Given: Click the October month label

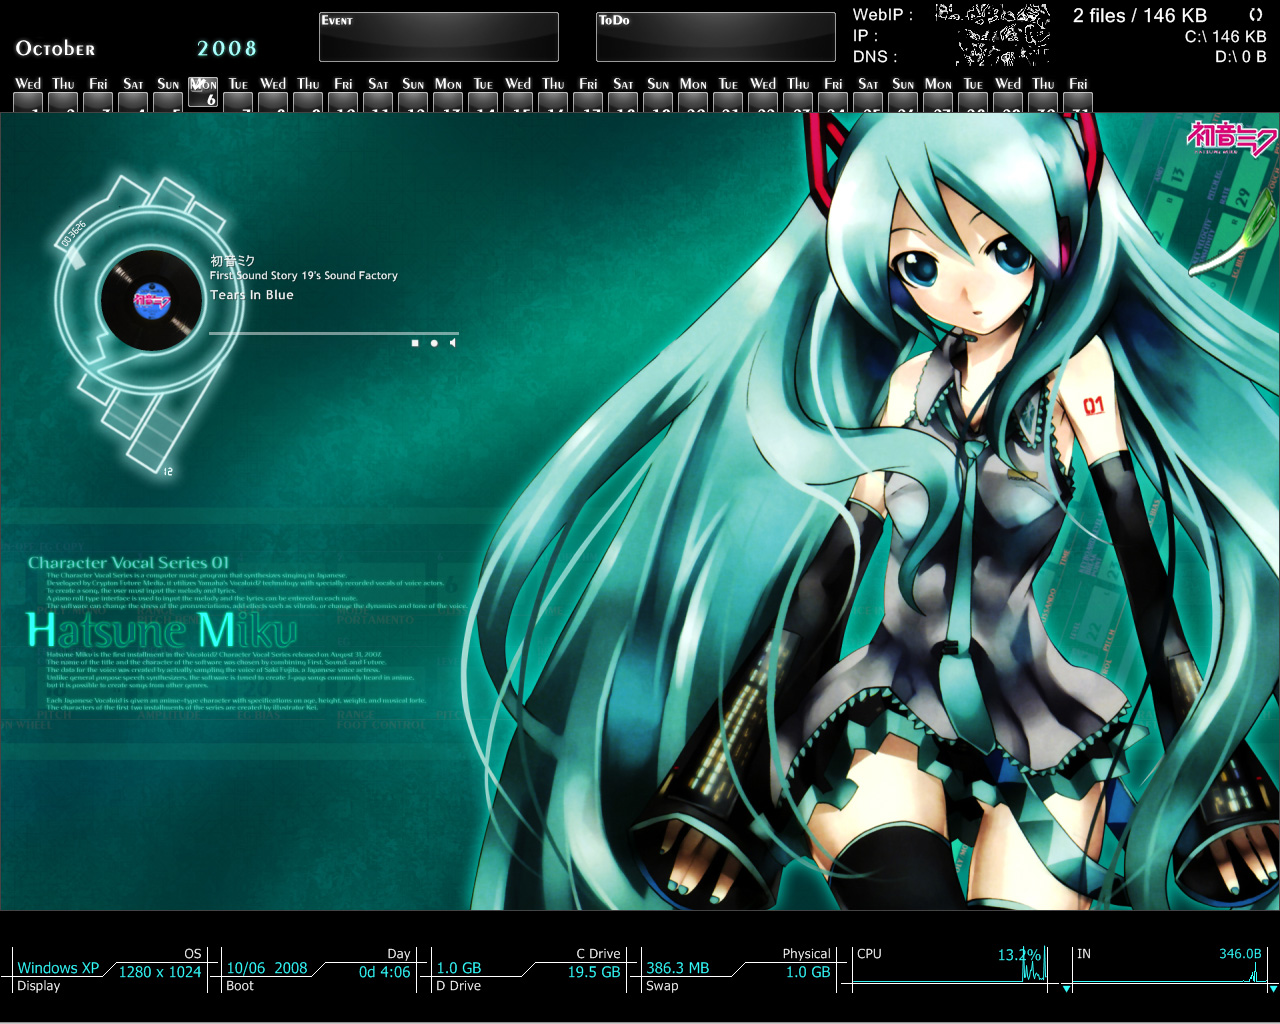Looking at the screenshot, I should pyautogui.click(x=56, y=48).
